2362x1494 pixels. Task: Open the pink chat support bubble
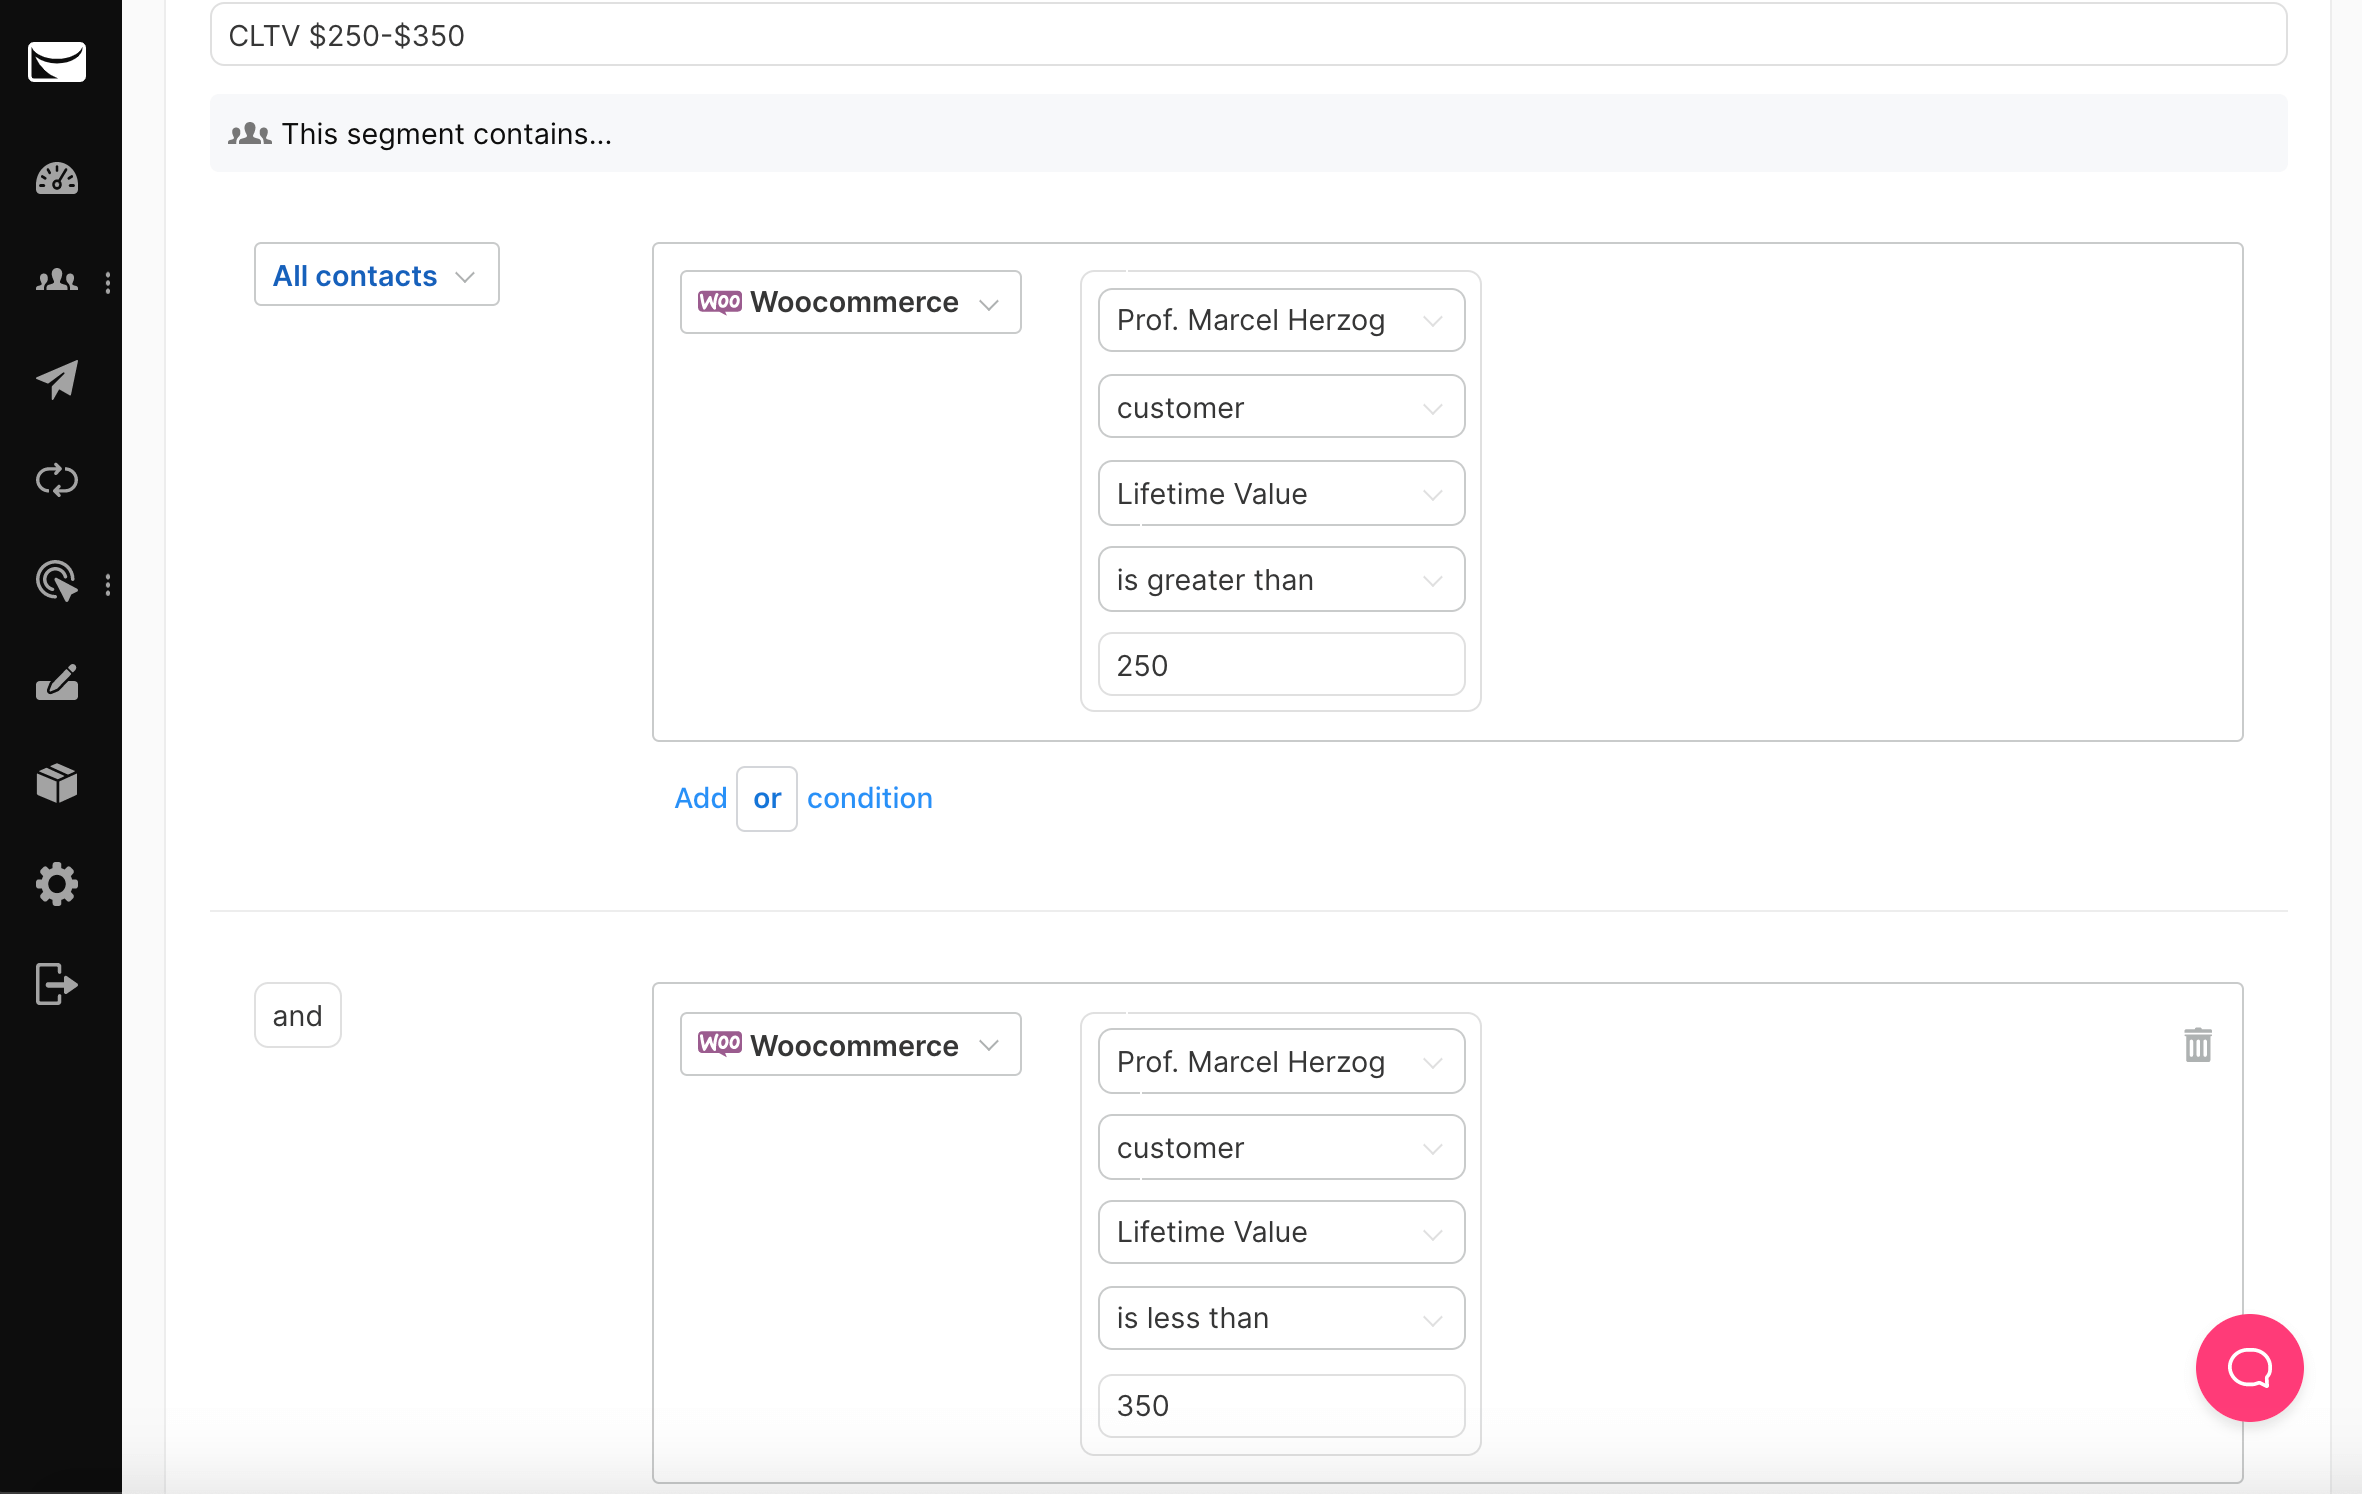(2249, 1367)
